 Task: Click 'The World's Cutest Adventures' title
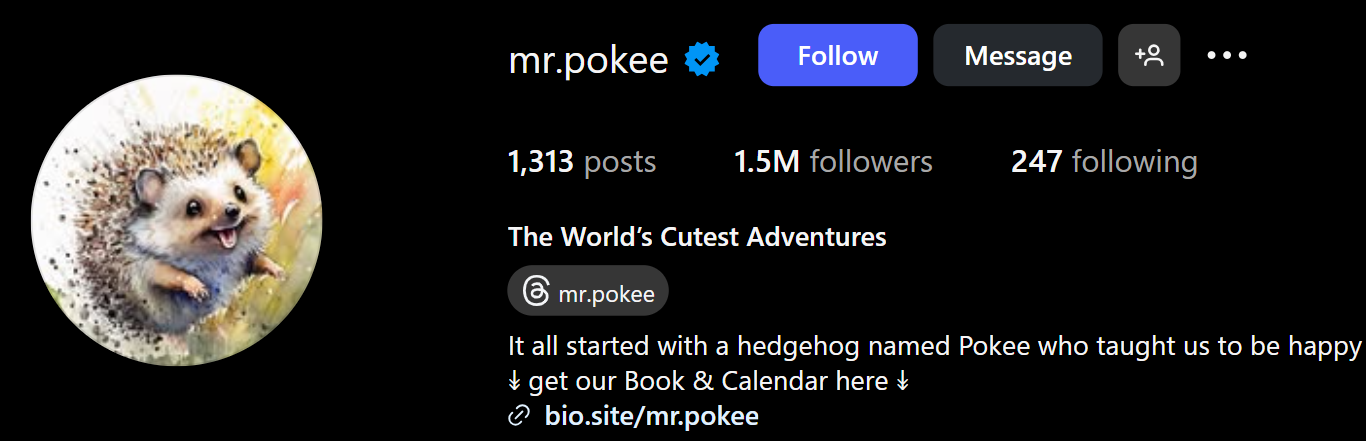point(697,237)
